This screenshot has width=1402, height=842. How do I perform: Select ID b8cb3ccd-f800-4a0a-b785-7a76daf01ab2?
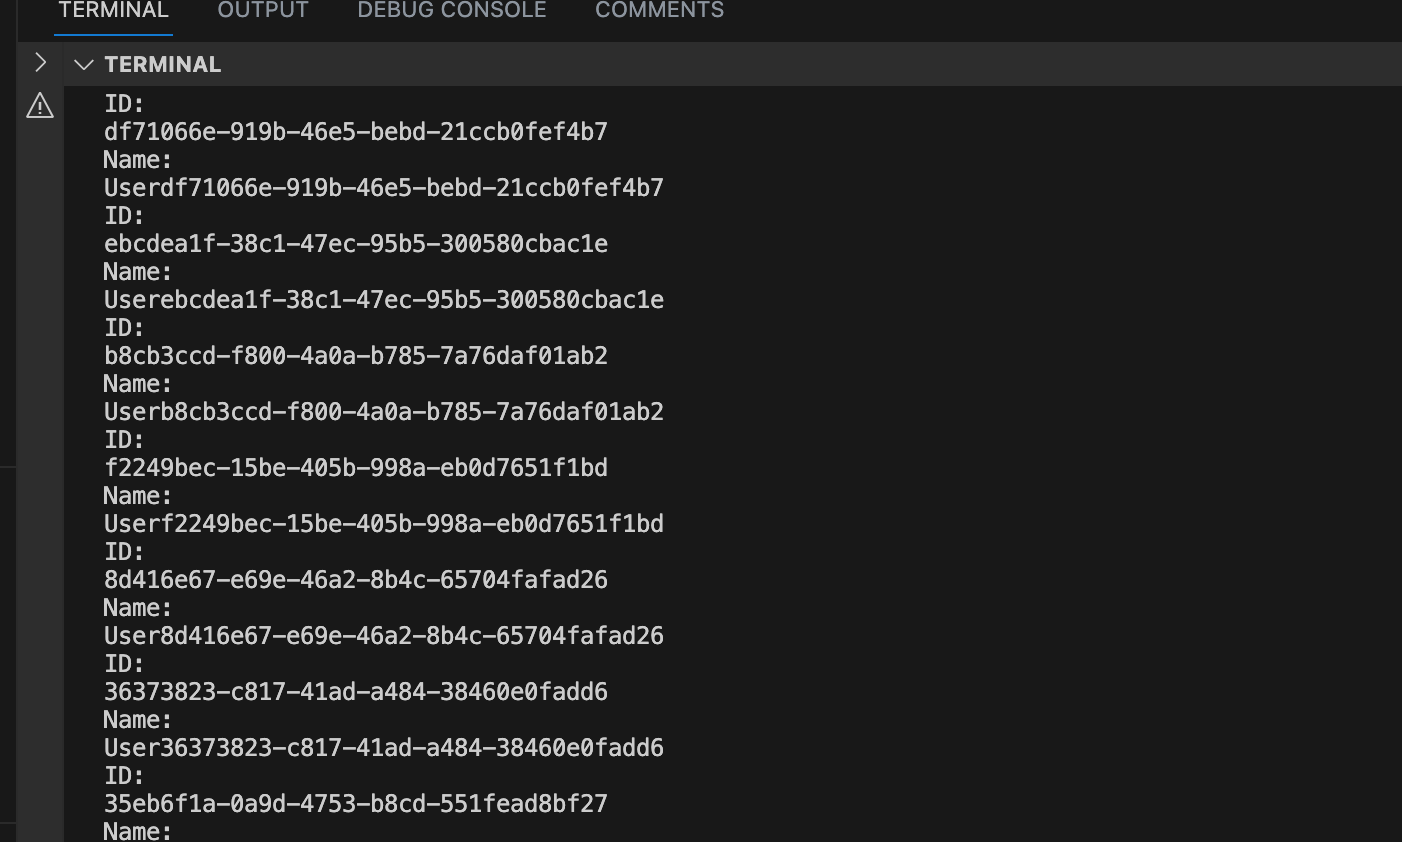point(356,355)
